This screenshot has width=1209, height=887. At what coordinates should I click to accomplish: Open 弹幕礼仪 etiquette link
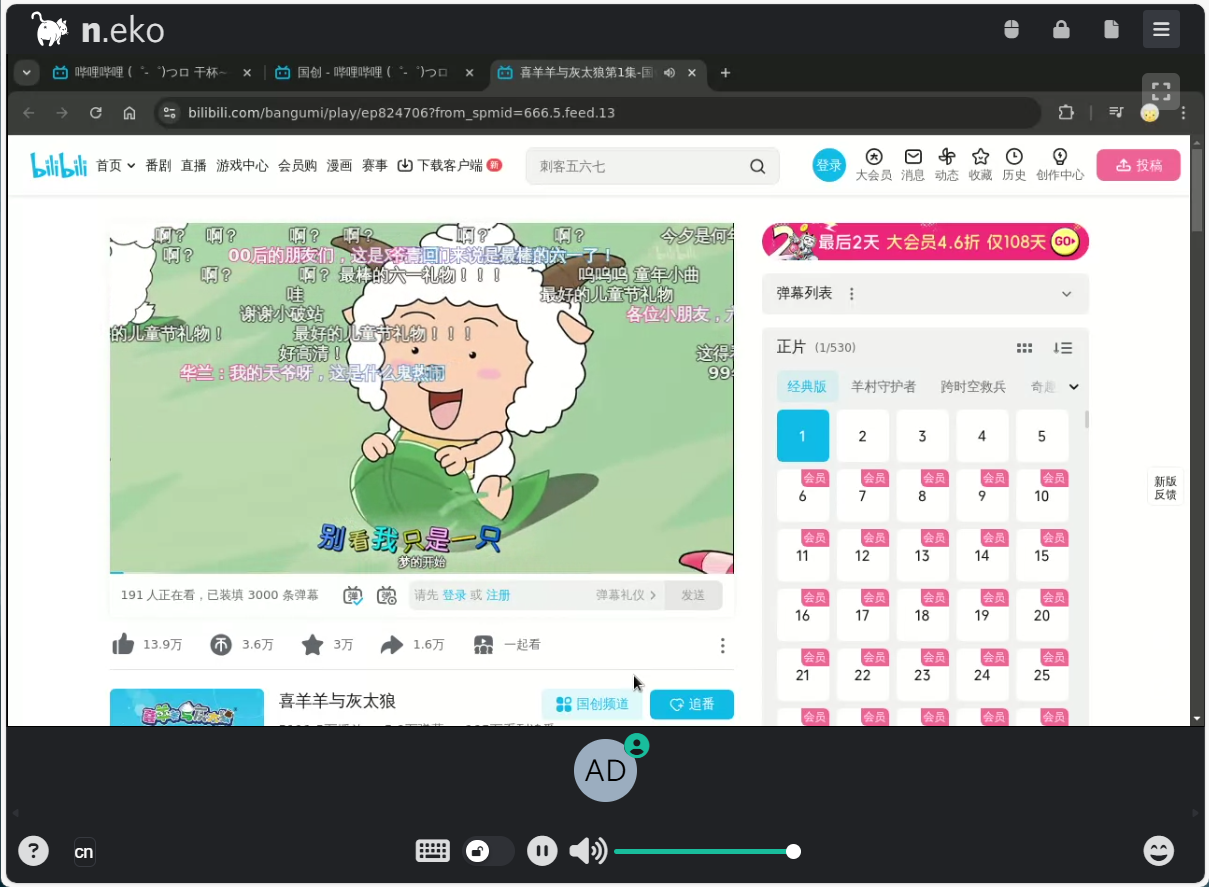[x=626, y=595]
